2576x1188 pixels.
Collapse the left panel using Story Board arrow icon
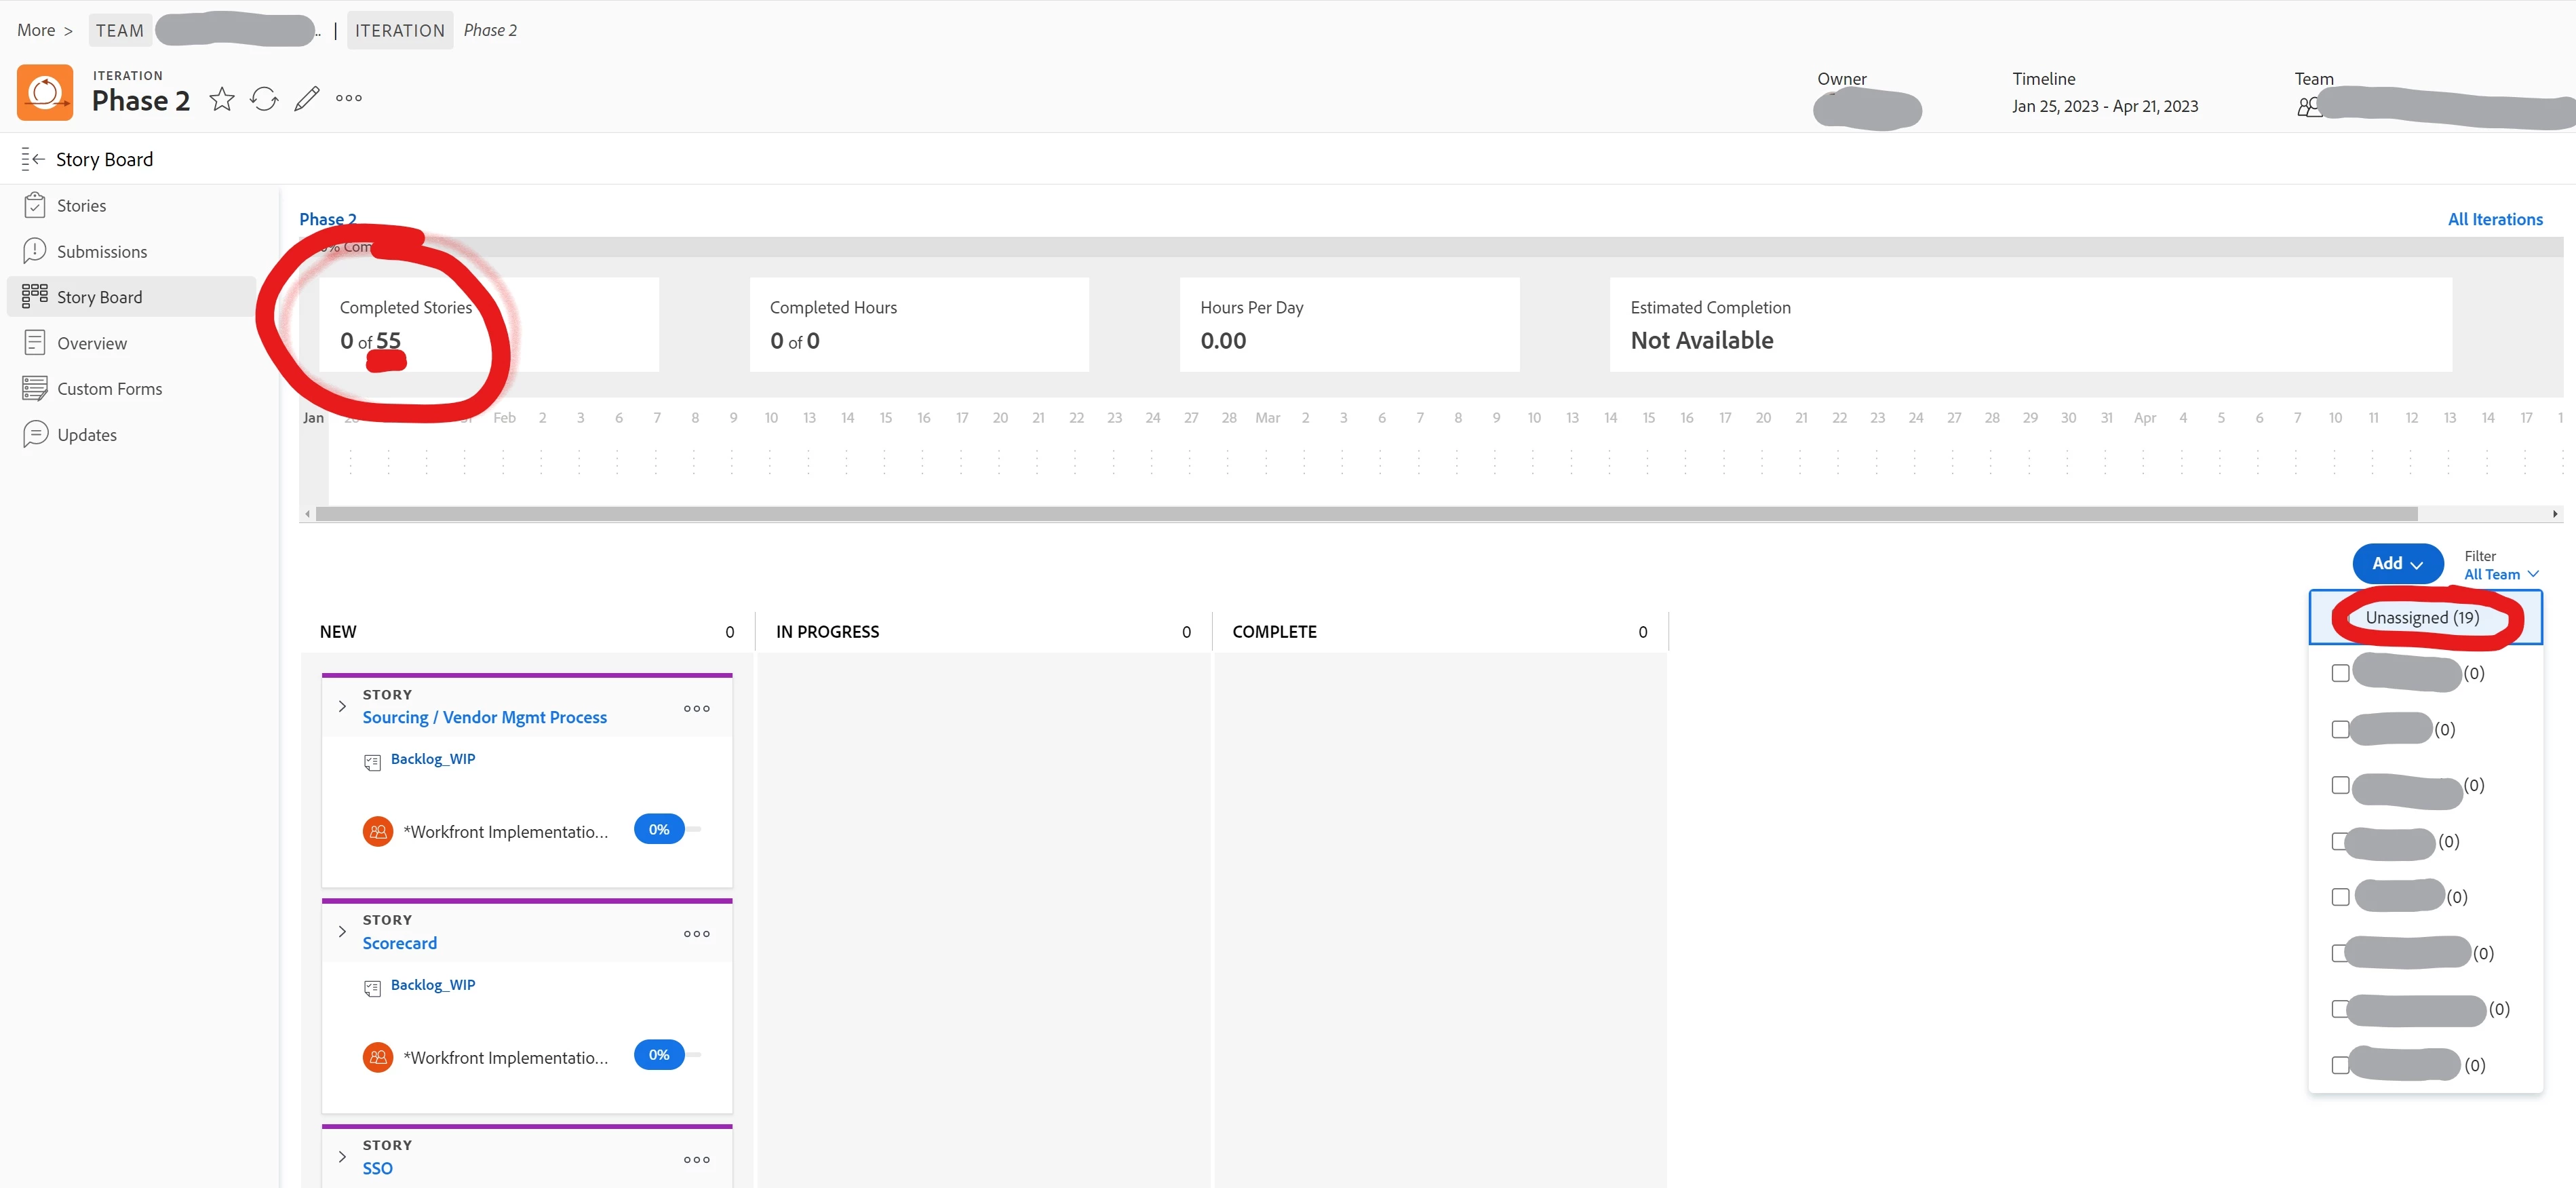point(33,159)
